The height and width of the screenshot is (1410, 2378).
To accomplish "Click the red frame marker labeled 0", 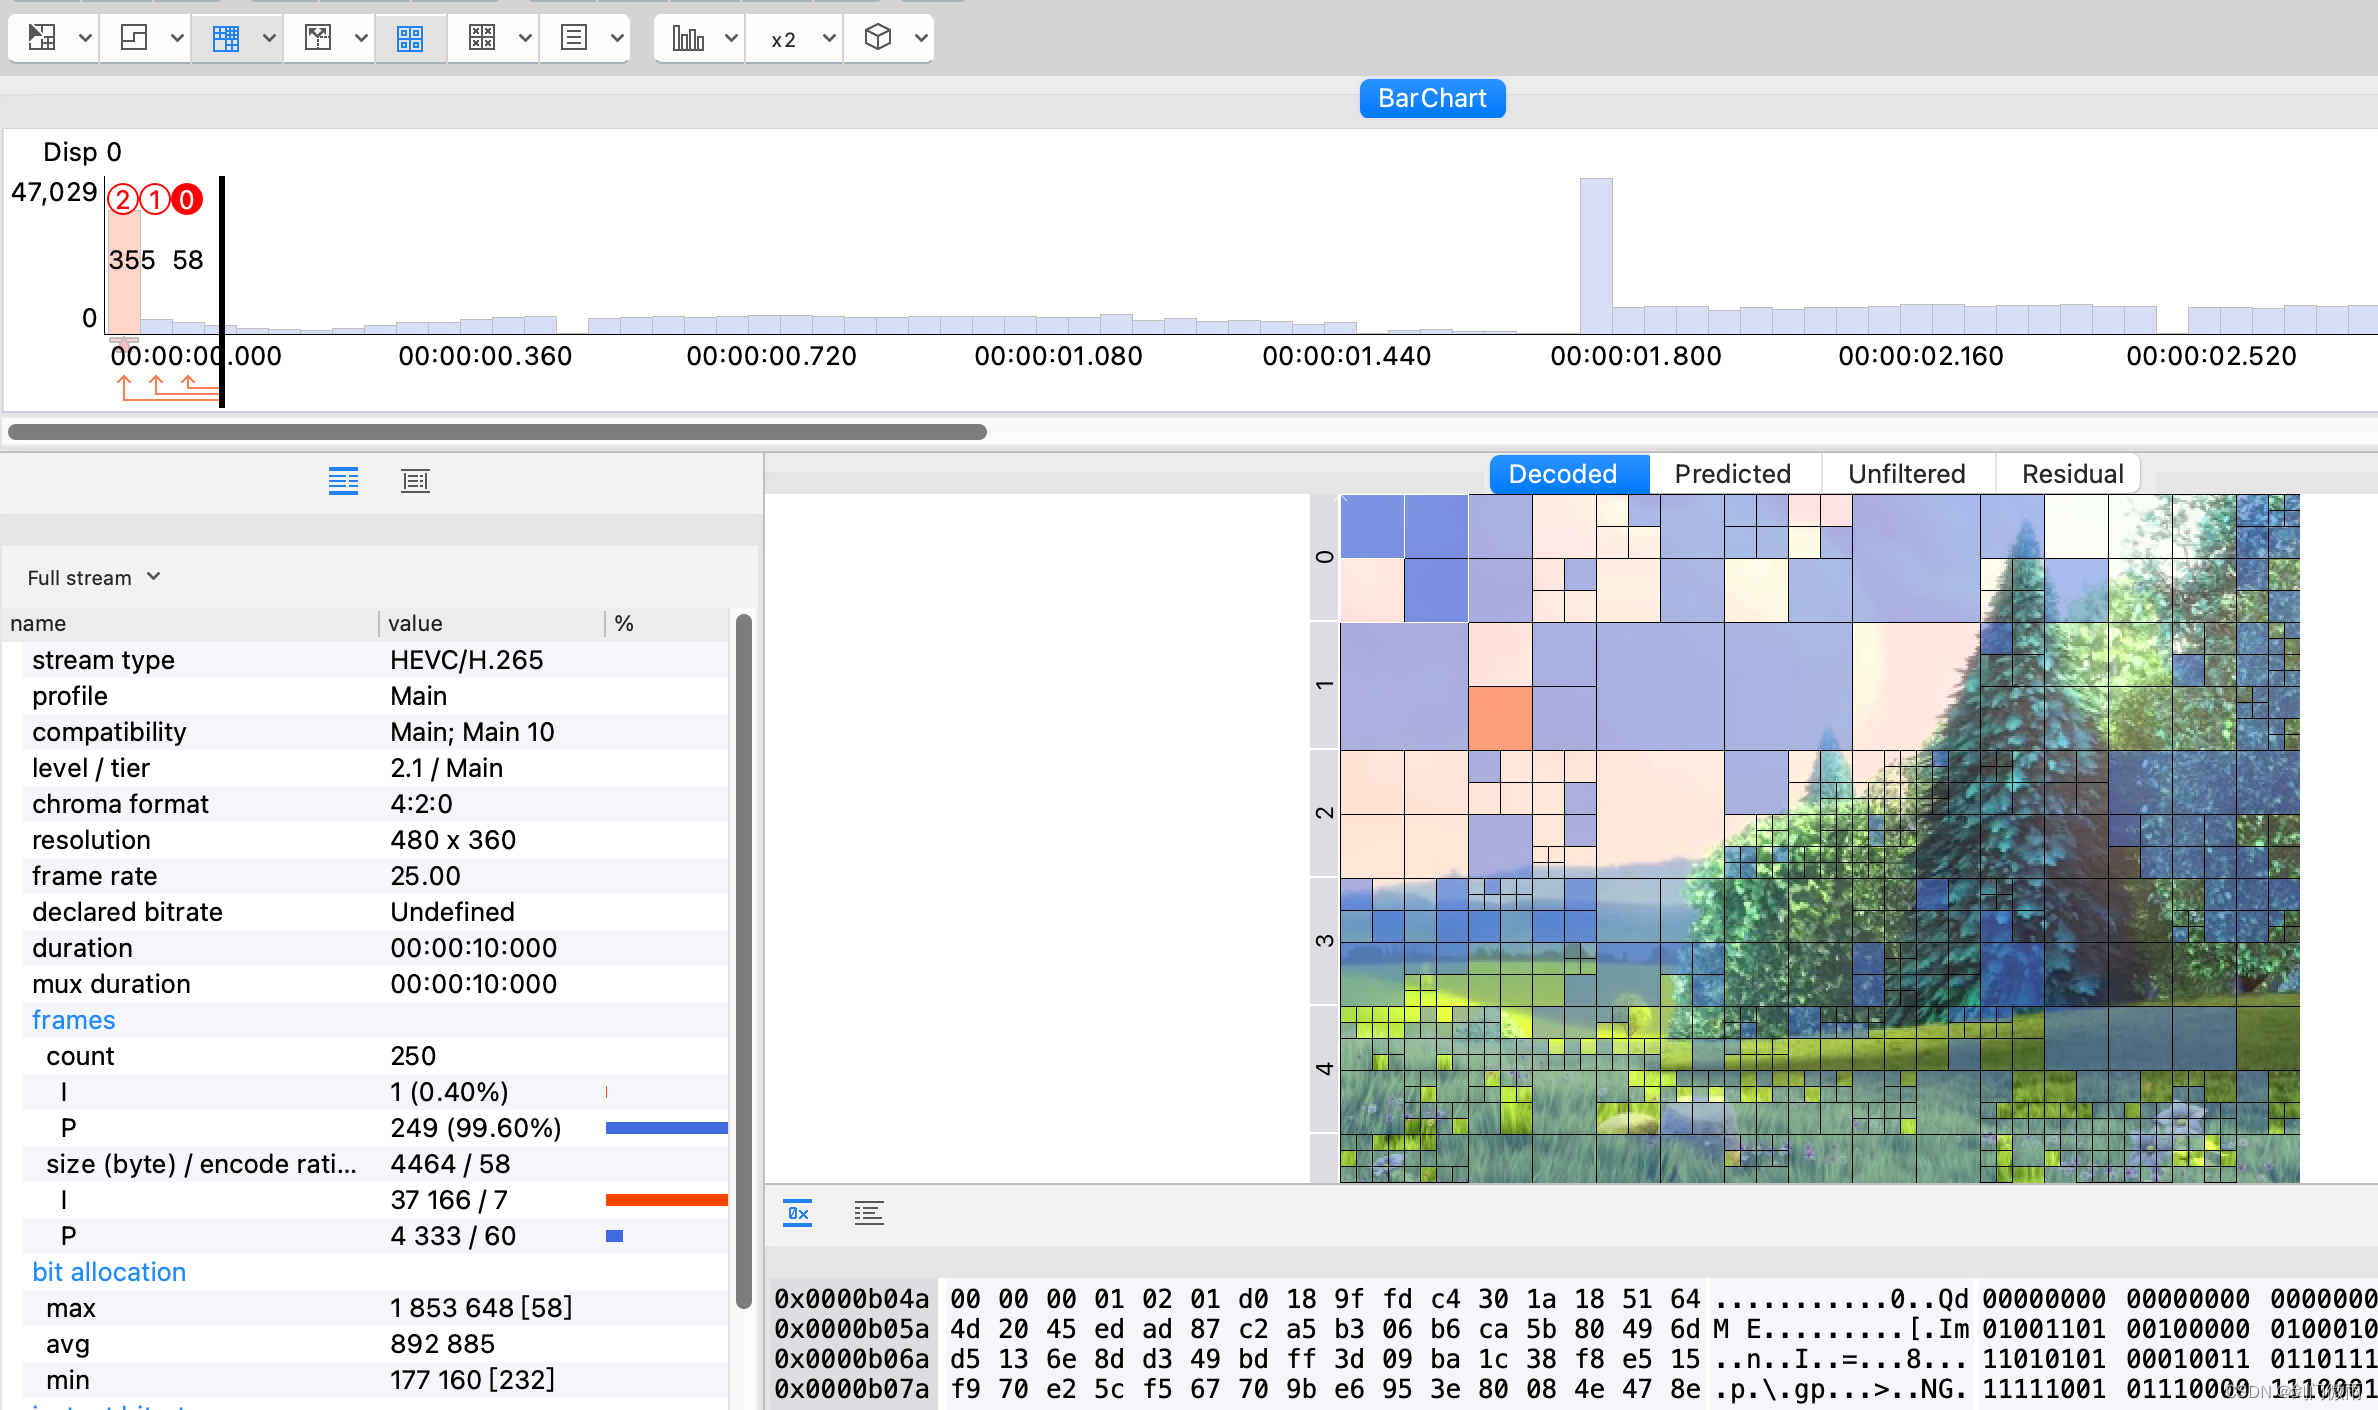I will click(x=187, y=200).
